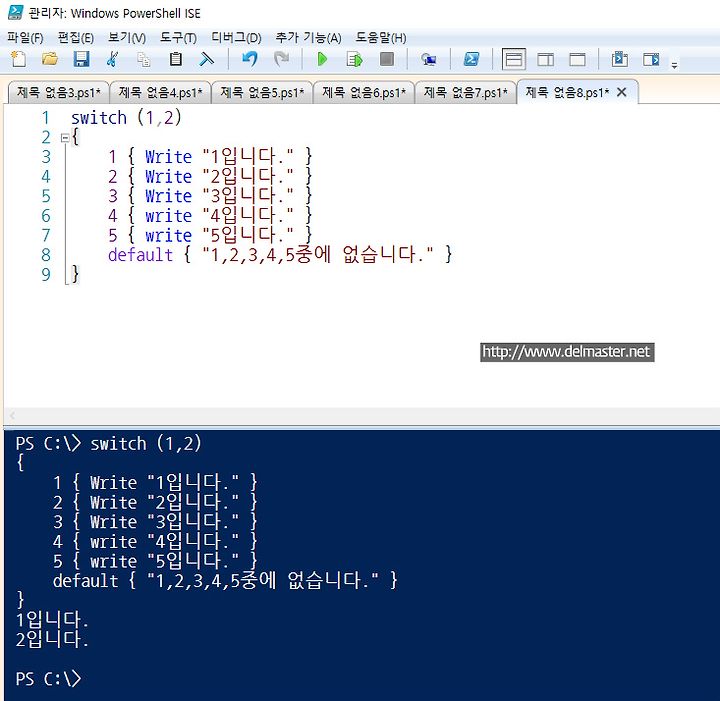The image size is (720, 701).
Task: Click the default keyword on editor line 8
Action: [x=141, y=255]
